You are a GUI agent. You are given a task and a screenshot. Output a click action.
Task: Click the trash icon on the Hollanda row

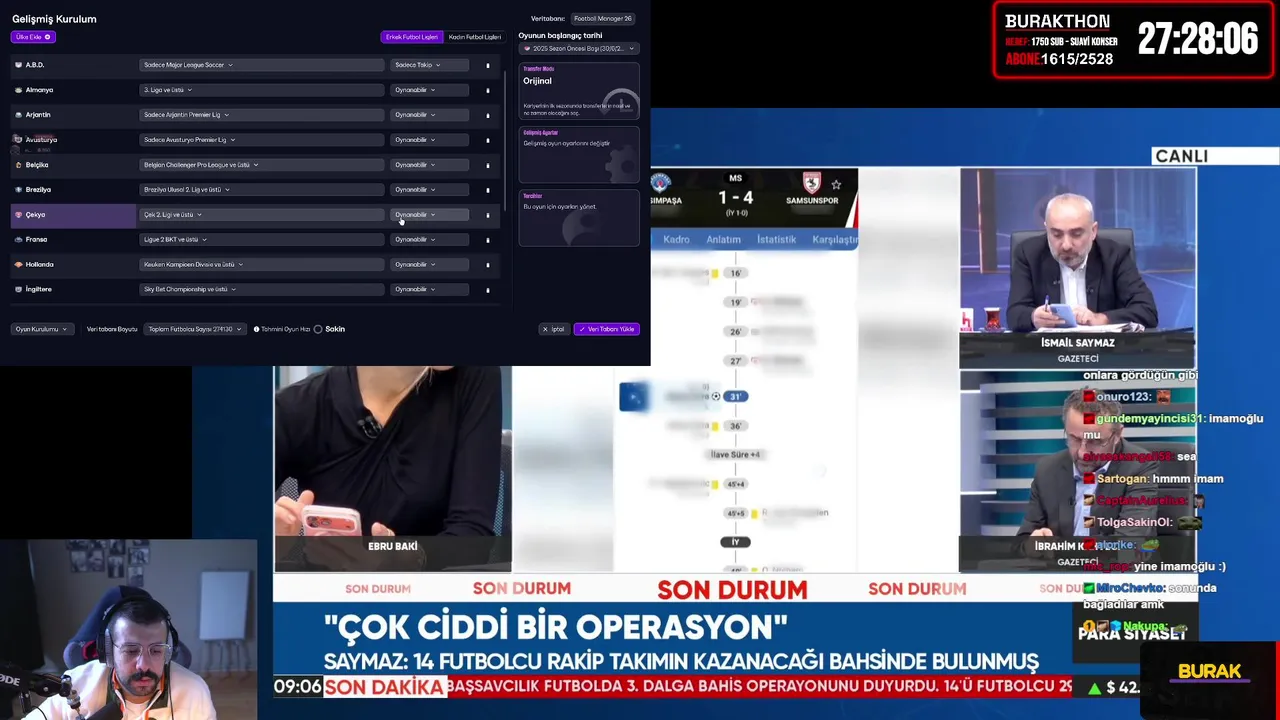(x=488, y=265)
